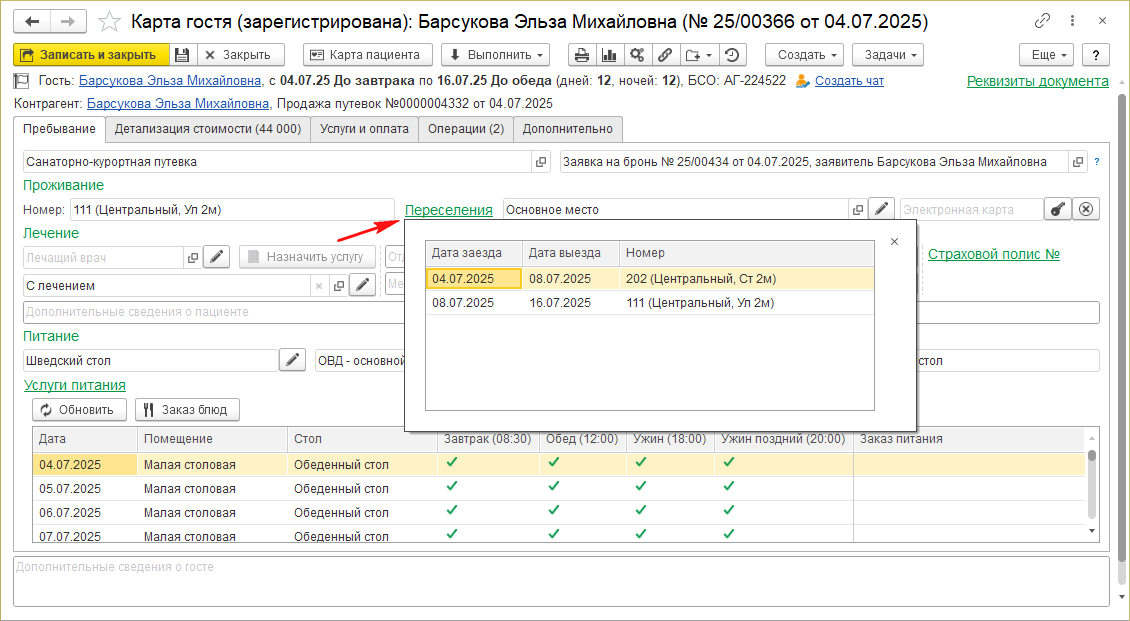Open the Услуги и оплата tab
The width and height of the screenshot is (1130, 621).
[x=364, y=128]
